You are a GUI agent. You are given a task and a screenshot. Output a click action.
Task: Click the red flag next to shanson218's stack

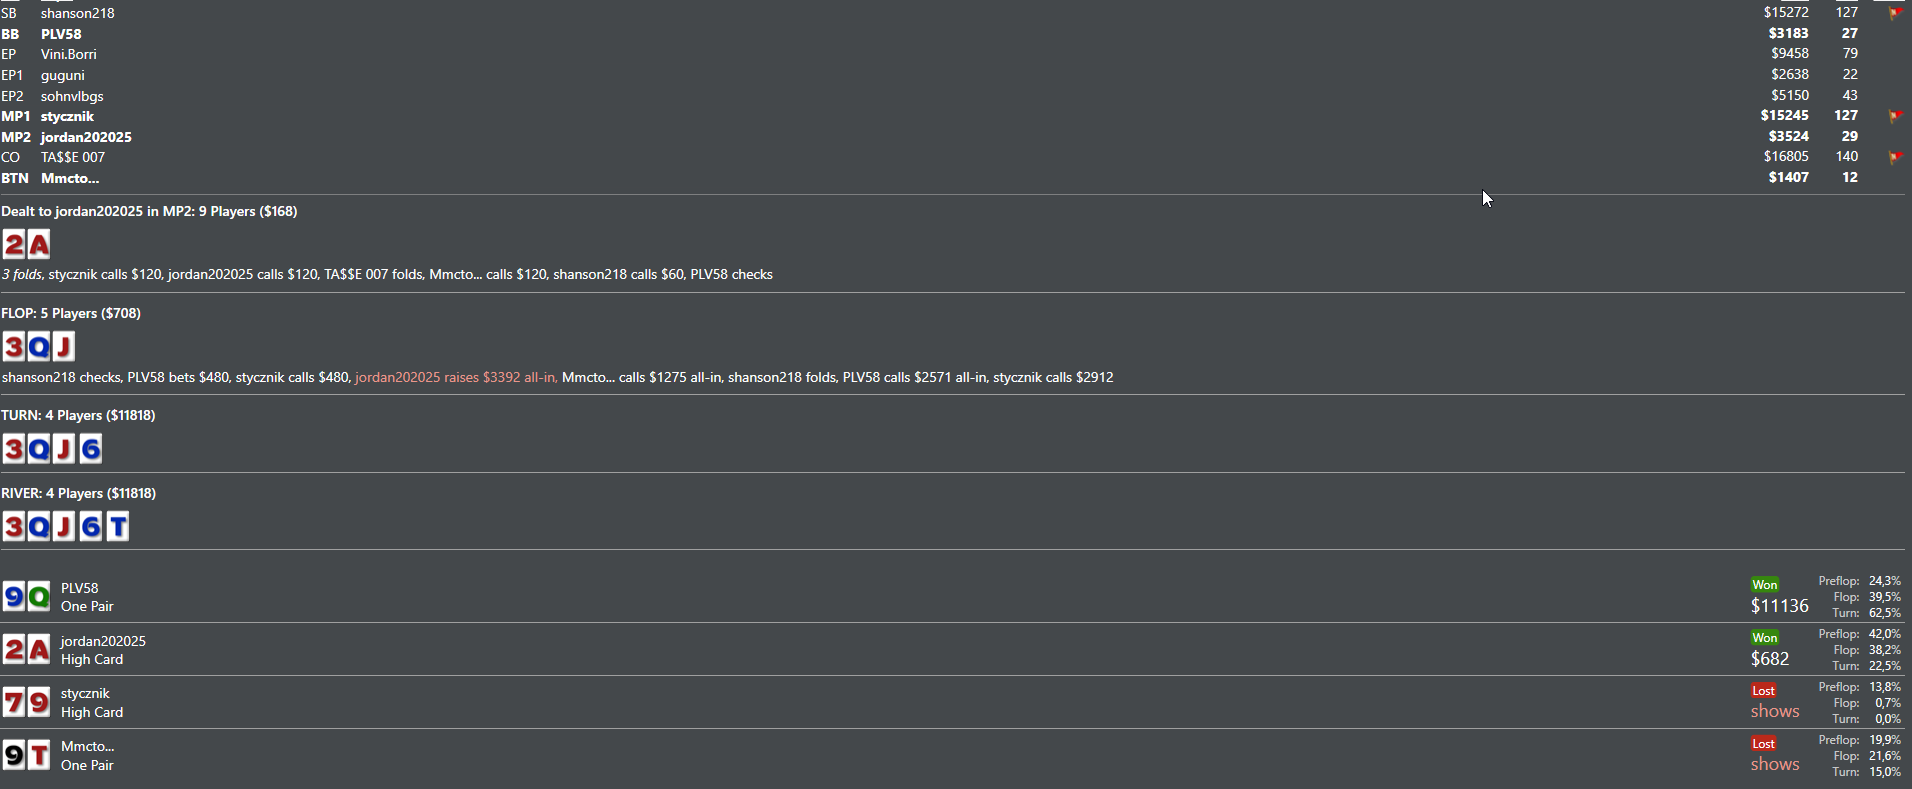[x=1894, y=14]
